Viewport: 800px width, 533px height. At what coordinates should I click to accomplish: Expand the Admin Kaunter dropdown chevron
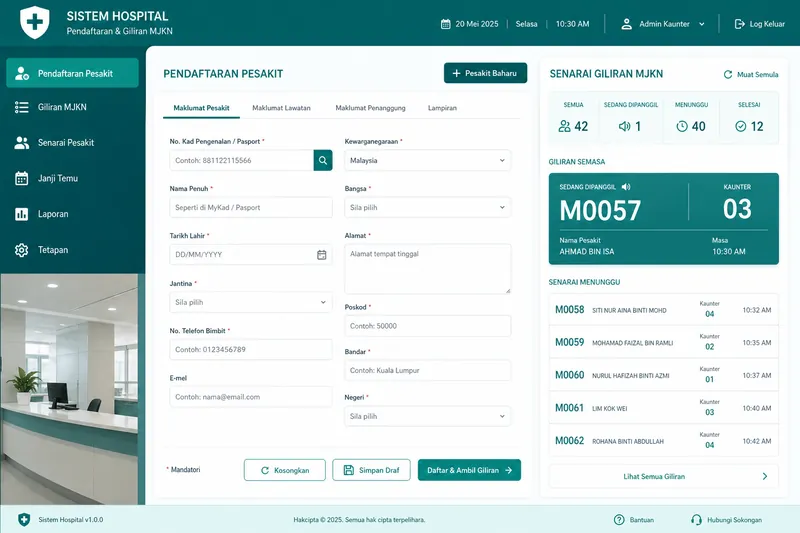click(702, 24)
